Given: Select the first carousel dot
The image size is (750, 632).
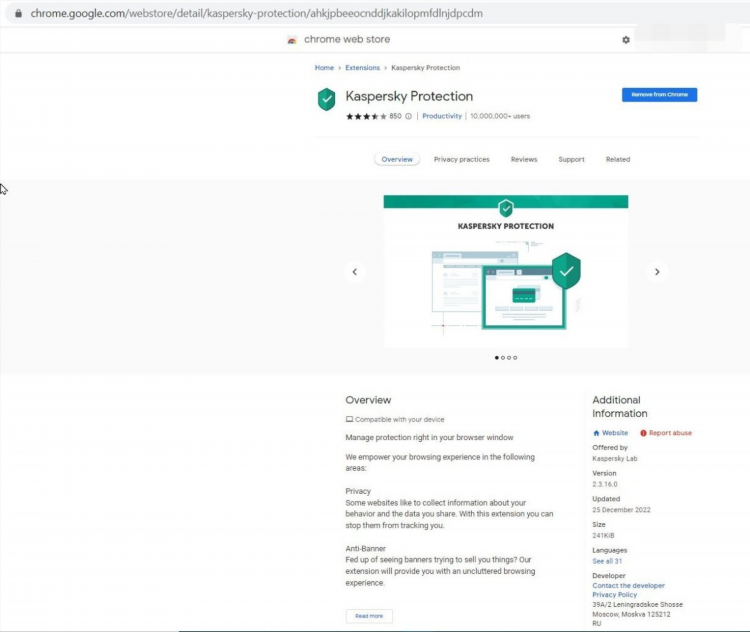Looking at the screenshot, I should pyautogui.click(x=496, y=358).
